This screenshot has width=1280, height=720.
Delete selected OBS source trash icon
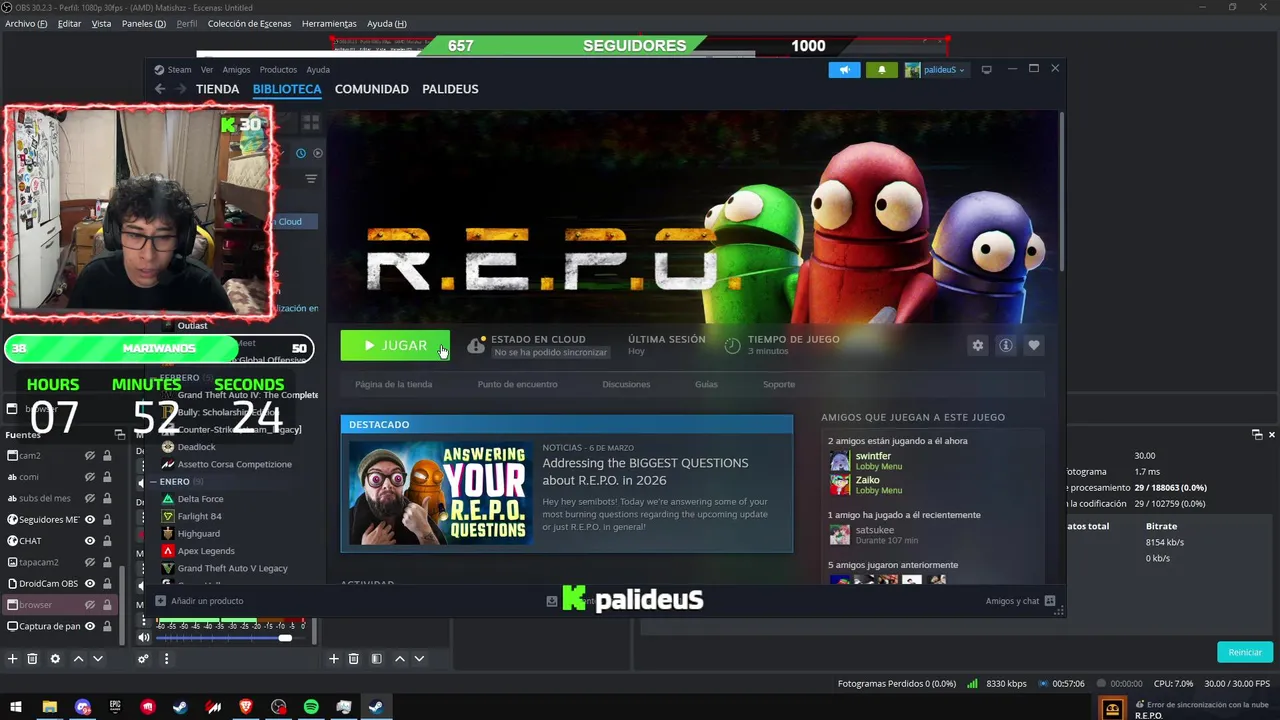(32, 659)
